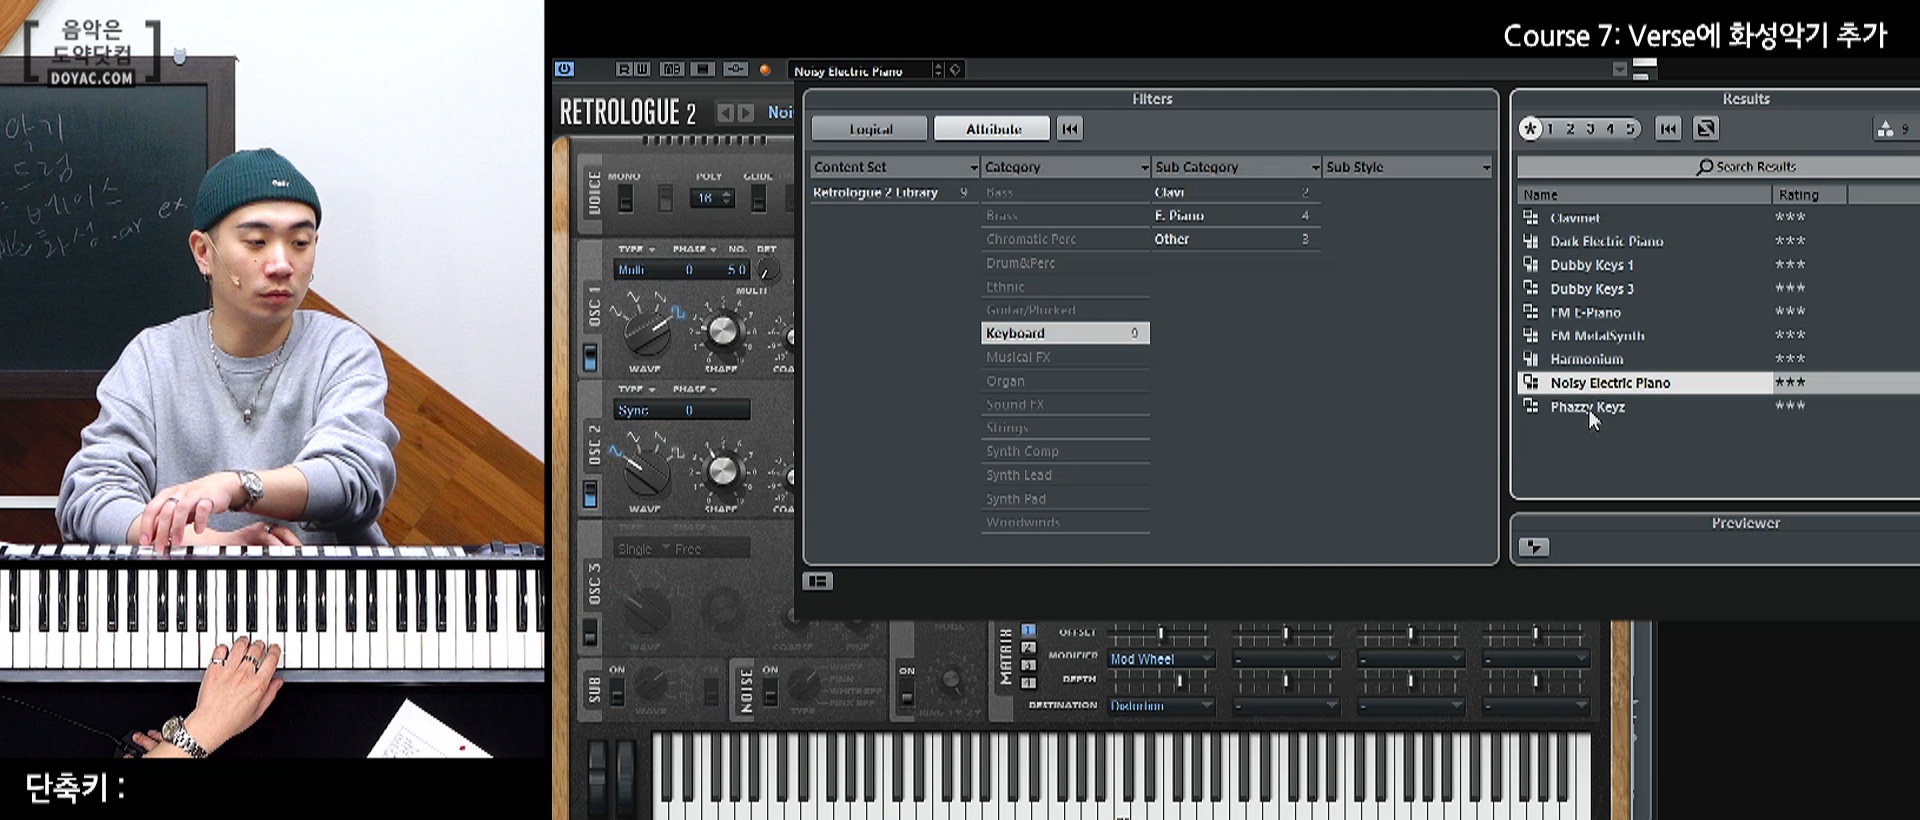Select modulation matrix slot 2

[1028, 648]
